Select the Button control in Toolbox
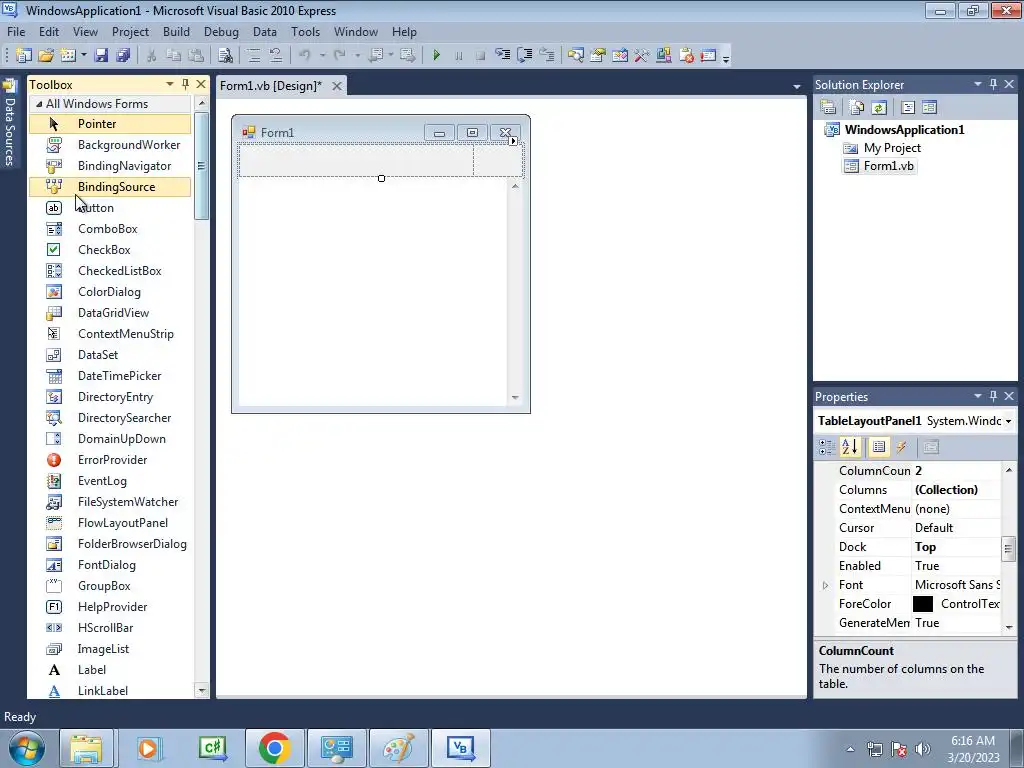 (x=110, y=208)
